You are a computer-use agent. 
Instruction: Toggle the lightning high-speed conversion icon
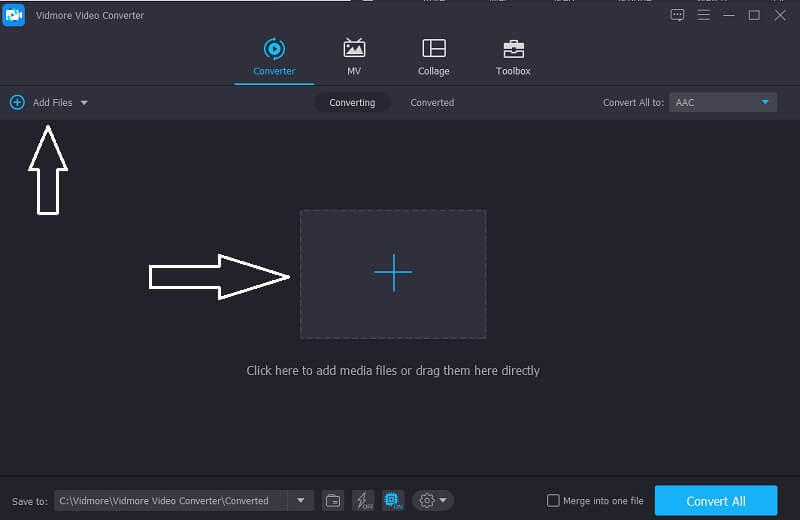363,500
